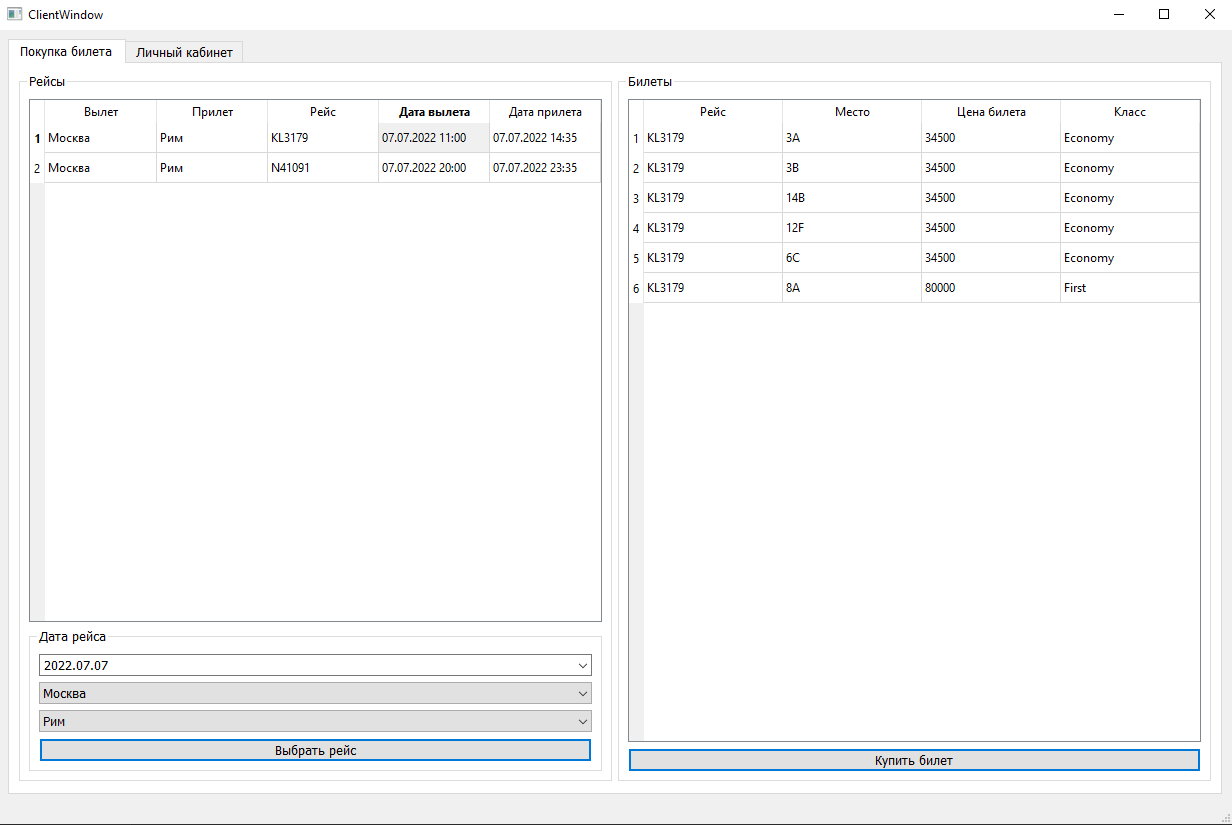Select row 2 header in Билеты table

635,167
